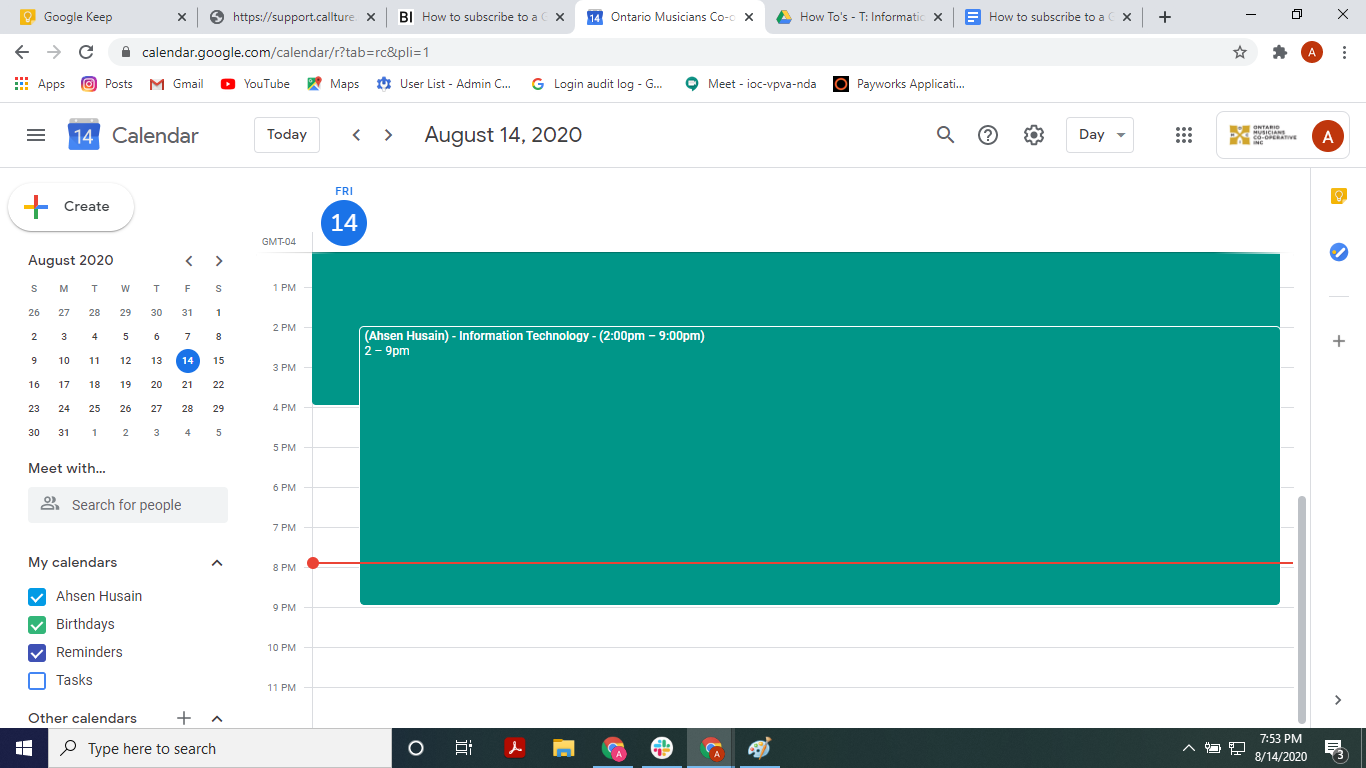The width and height of the screenshot is (1366, 768).
Task: Open Payworks Application bookmark
Action: click(x=900, y=84)
